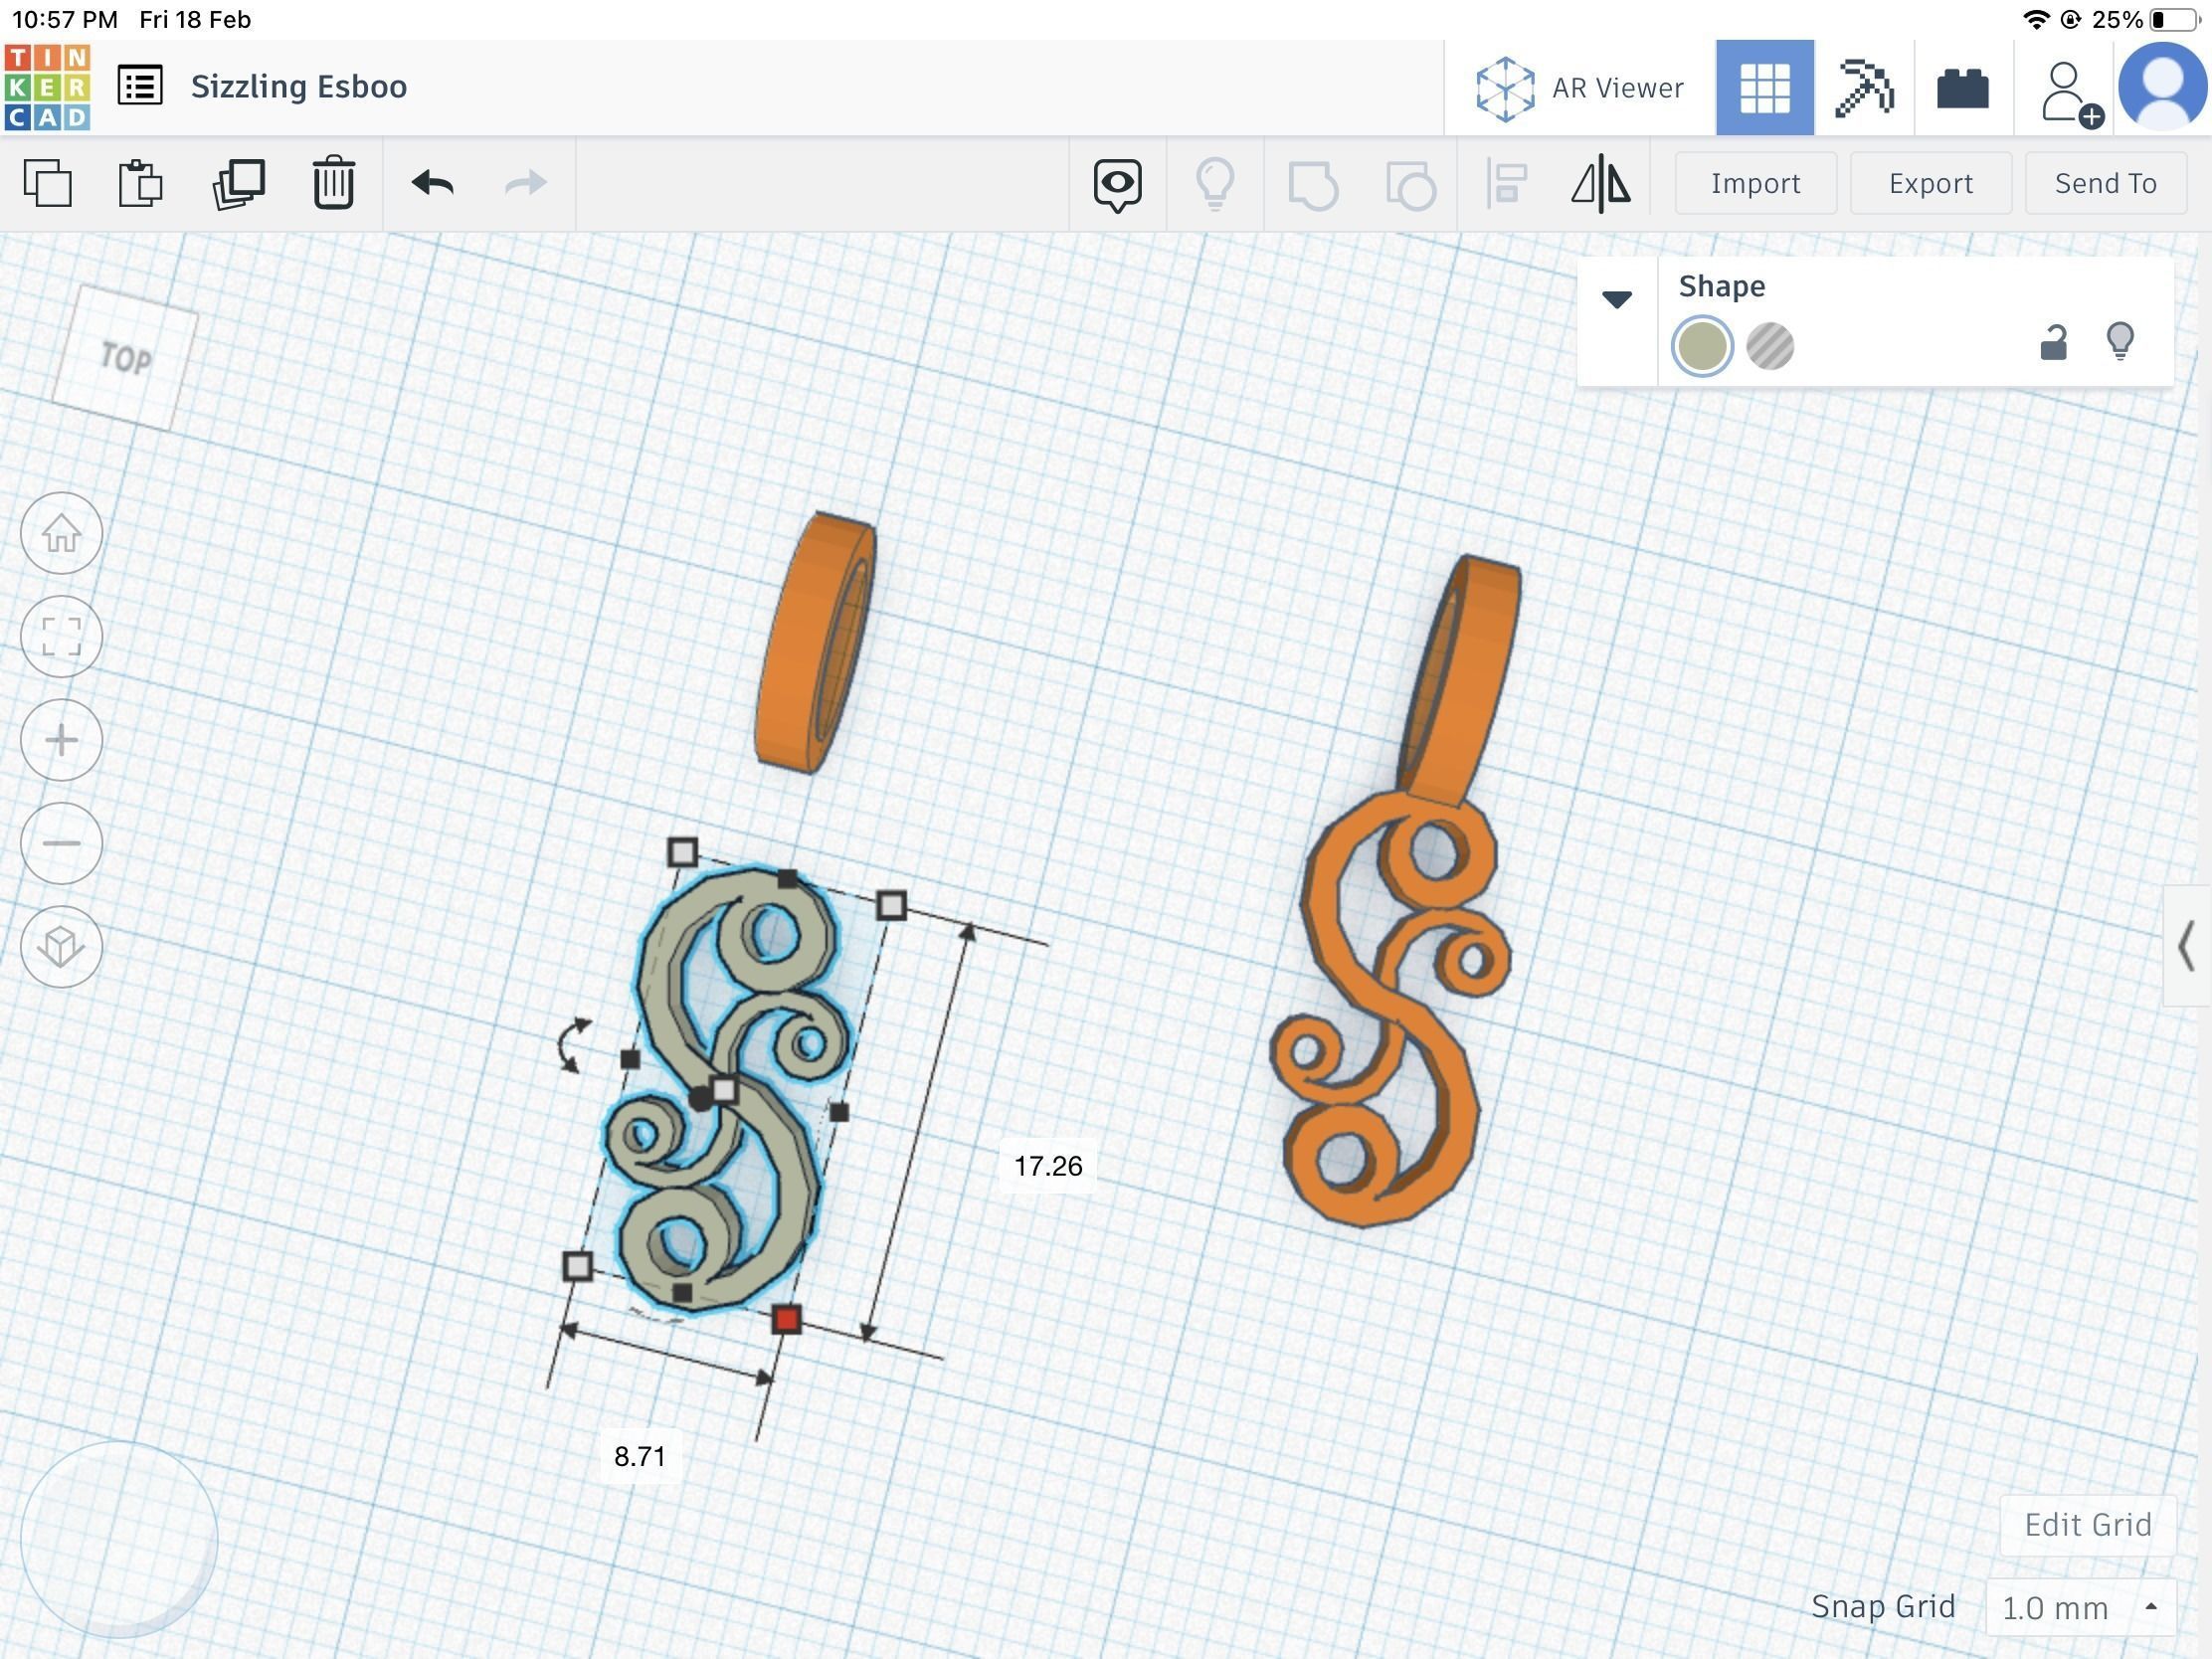
Task: Click the Export button
Action: 1930,183
